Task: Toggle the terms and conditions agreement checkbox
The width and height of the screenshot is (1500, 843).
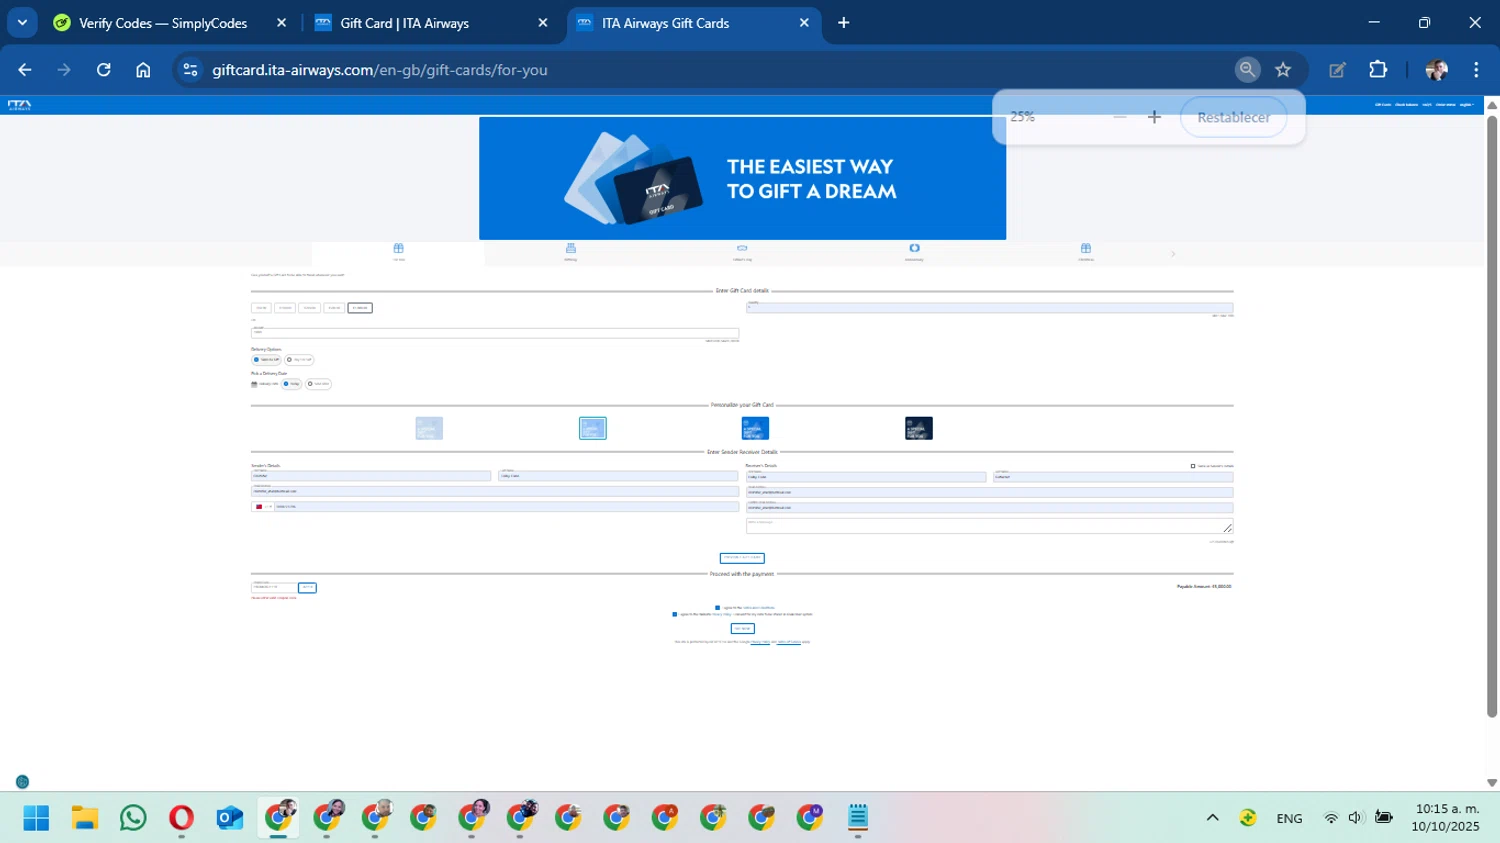Action: coord(717,607)
